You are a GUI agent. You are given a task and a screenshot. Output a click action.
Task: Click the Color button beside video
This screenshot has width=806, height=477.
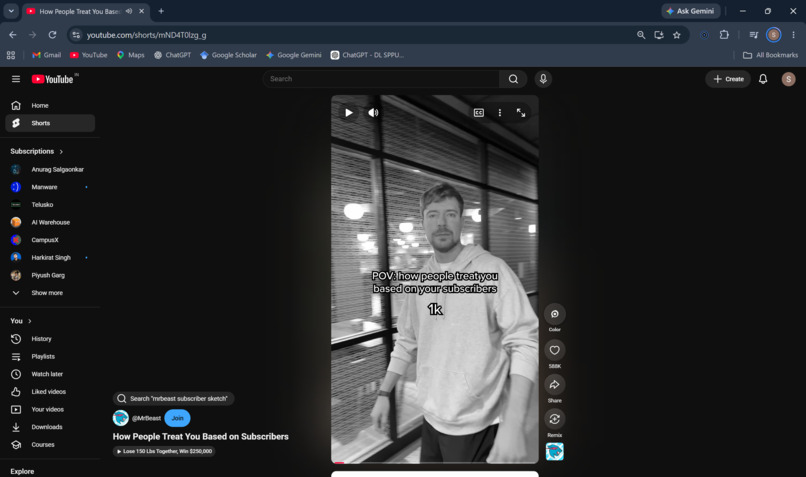[x=555, y=314]
